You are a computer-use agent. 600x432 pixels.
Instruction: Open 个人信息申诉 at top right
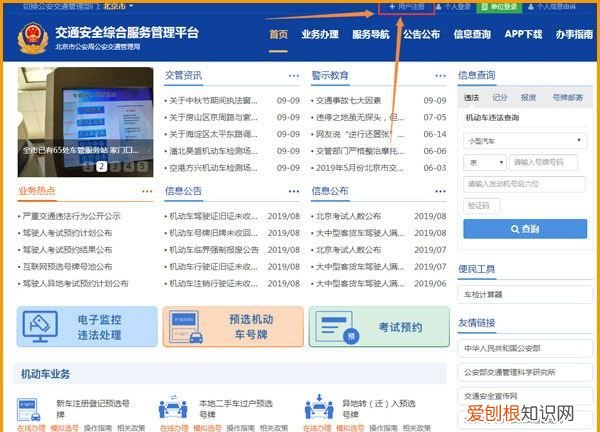(x=552, y=7)
